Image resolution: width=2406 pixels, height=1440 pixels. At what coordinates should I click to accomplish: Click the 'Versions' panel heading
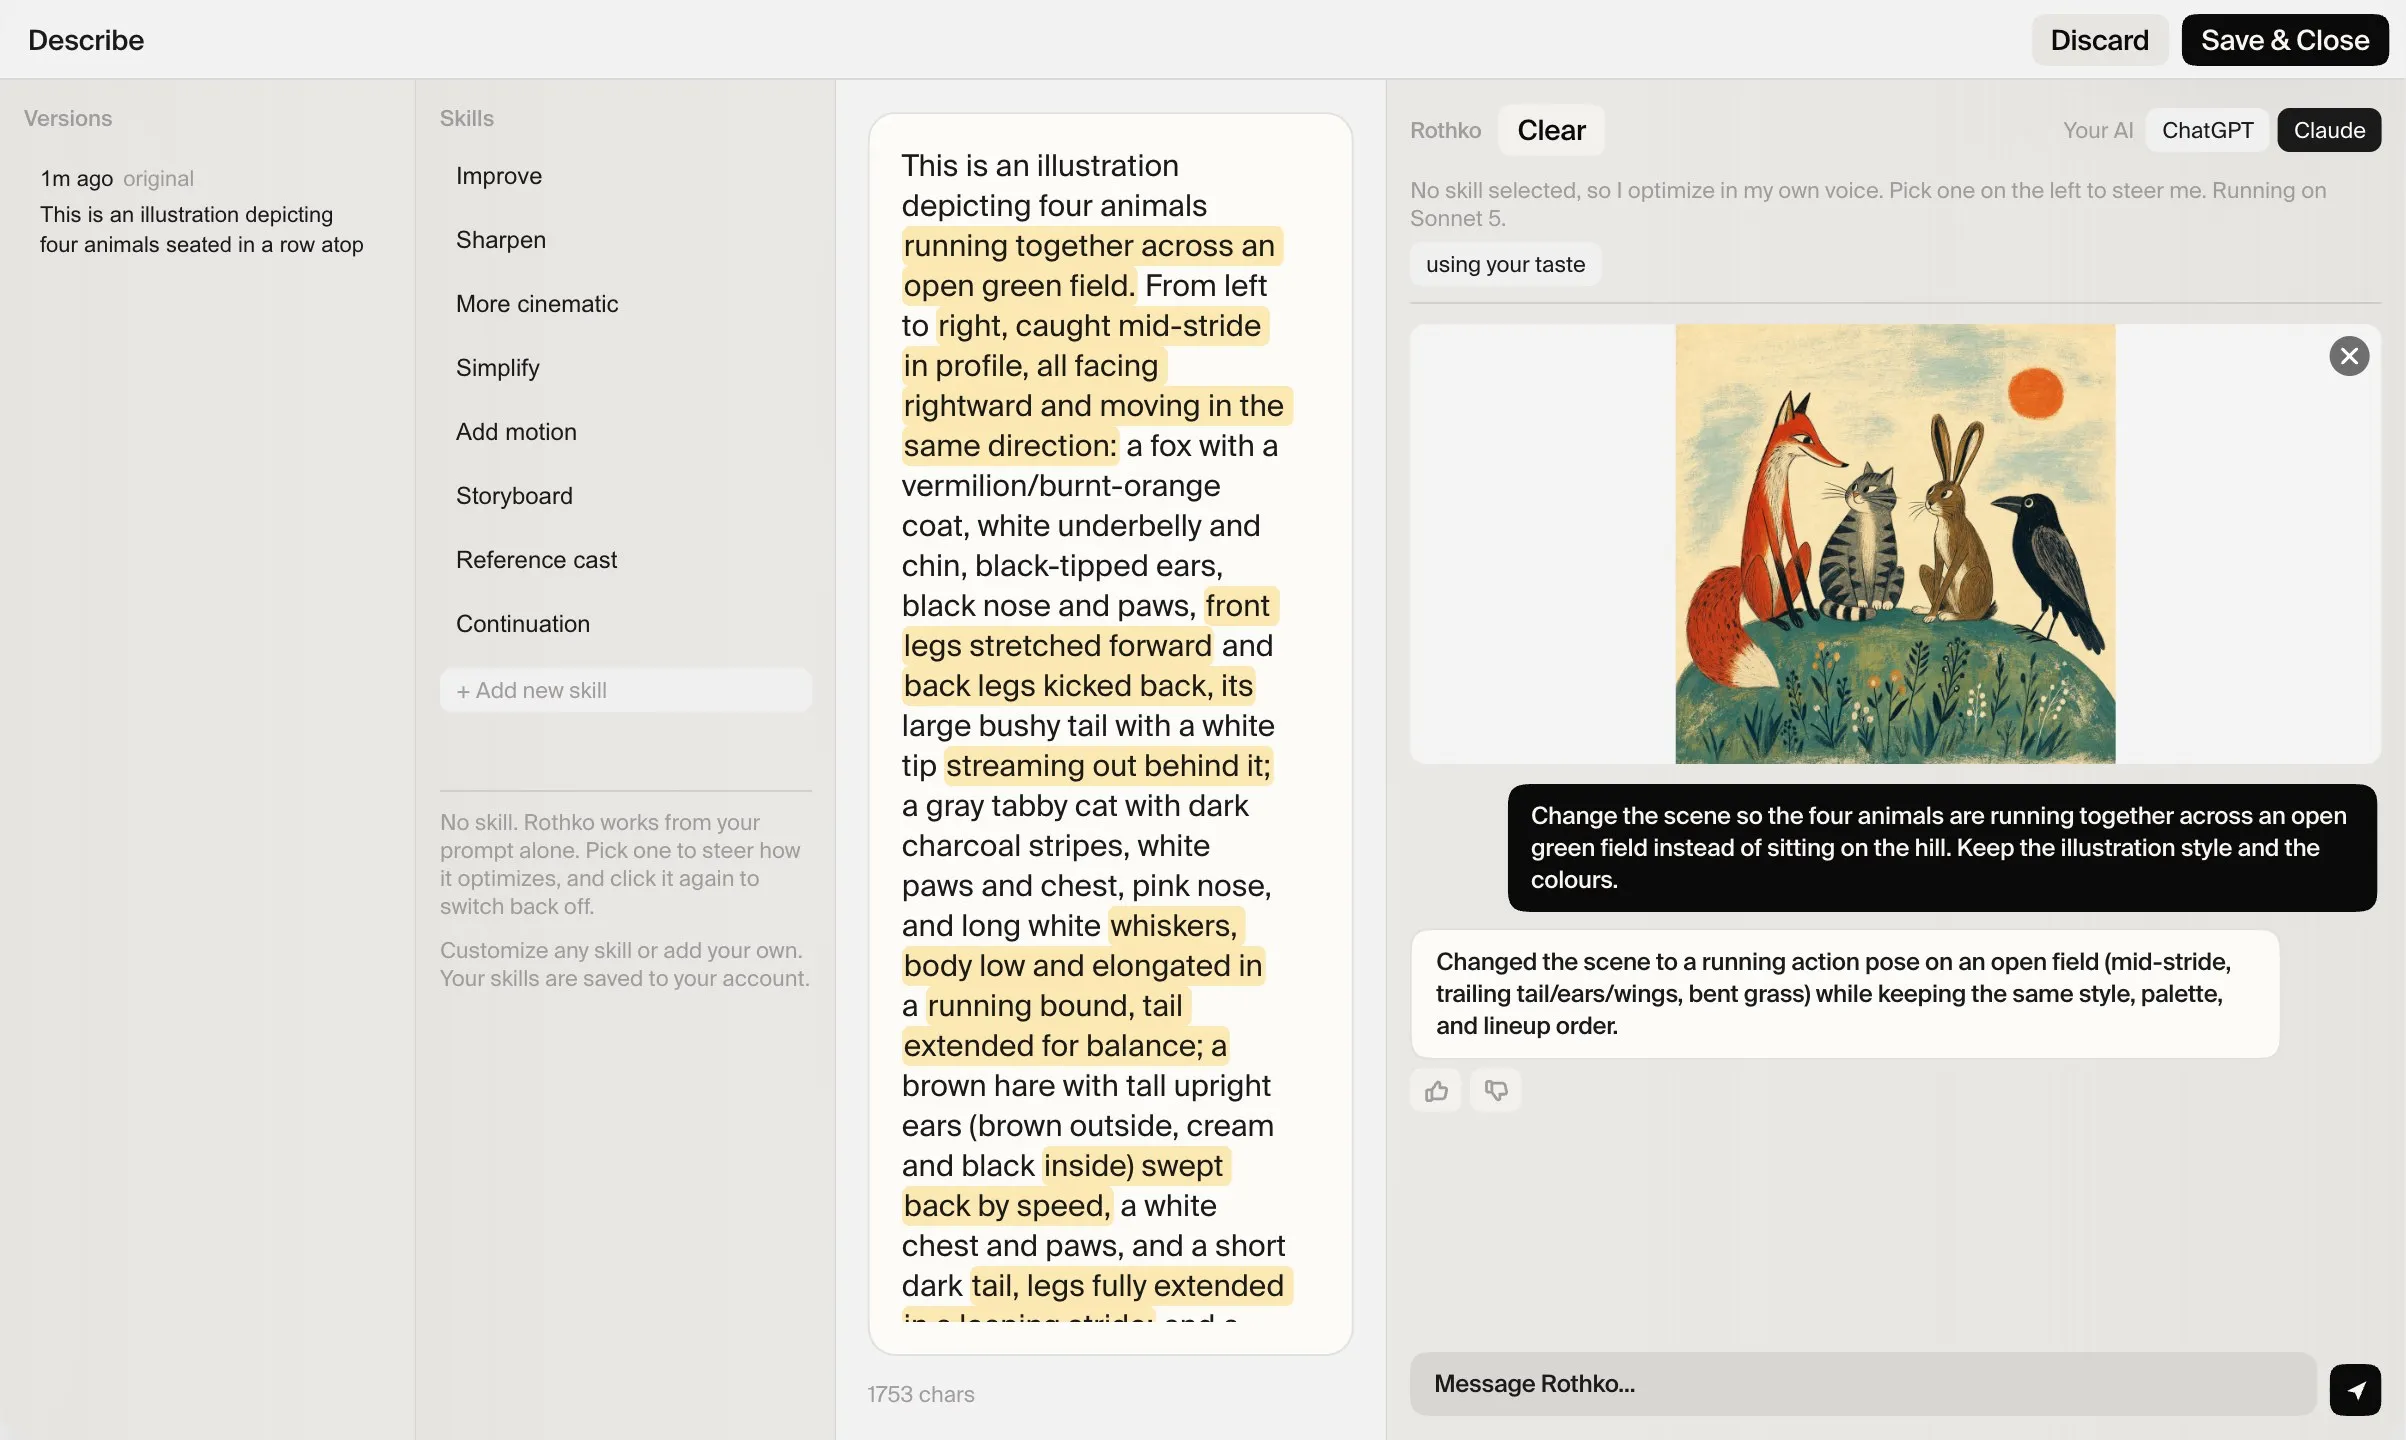(x=68, y=118)
